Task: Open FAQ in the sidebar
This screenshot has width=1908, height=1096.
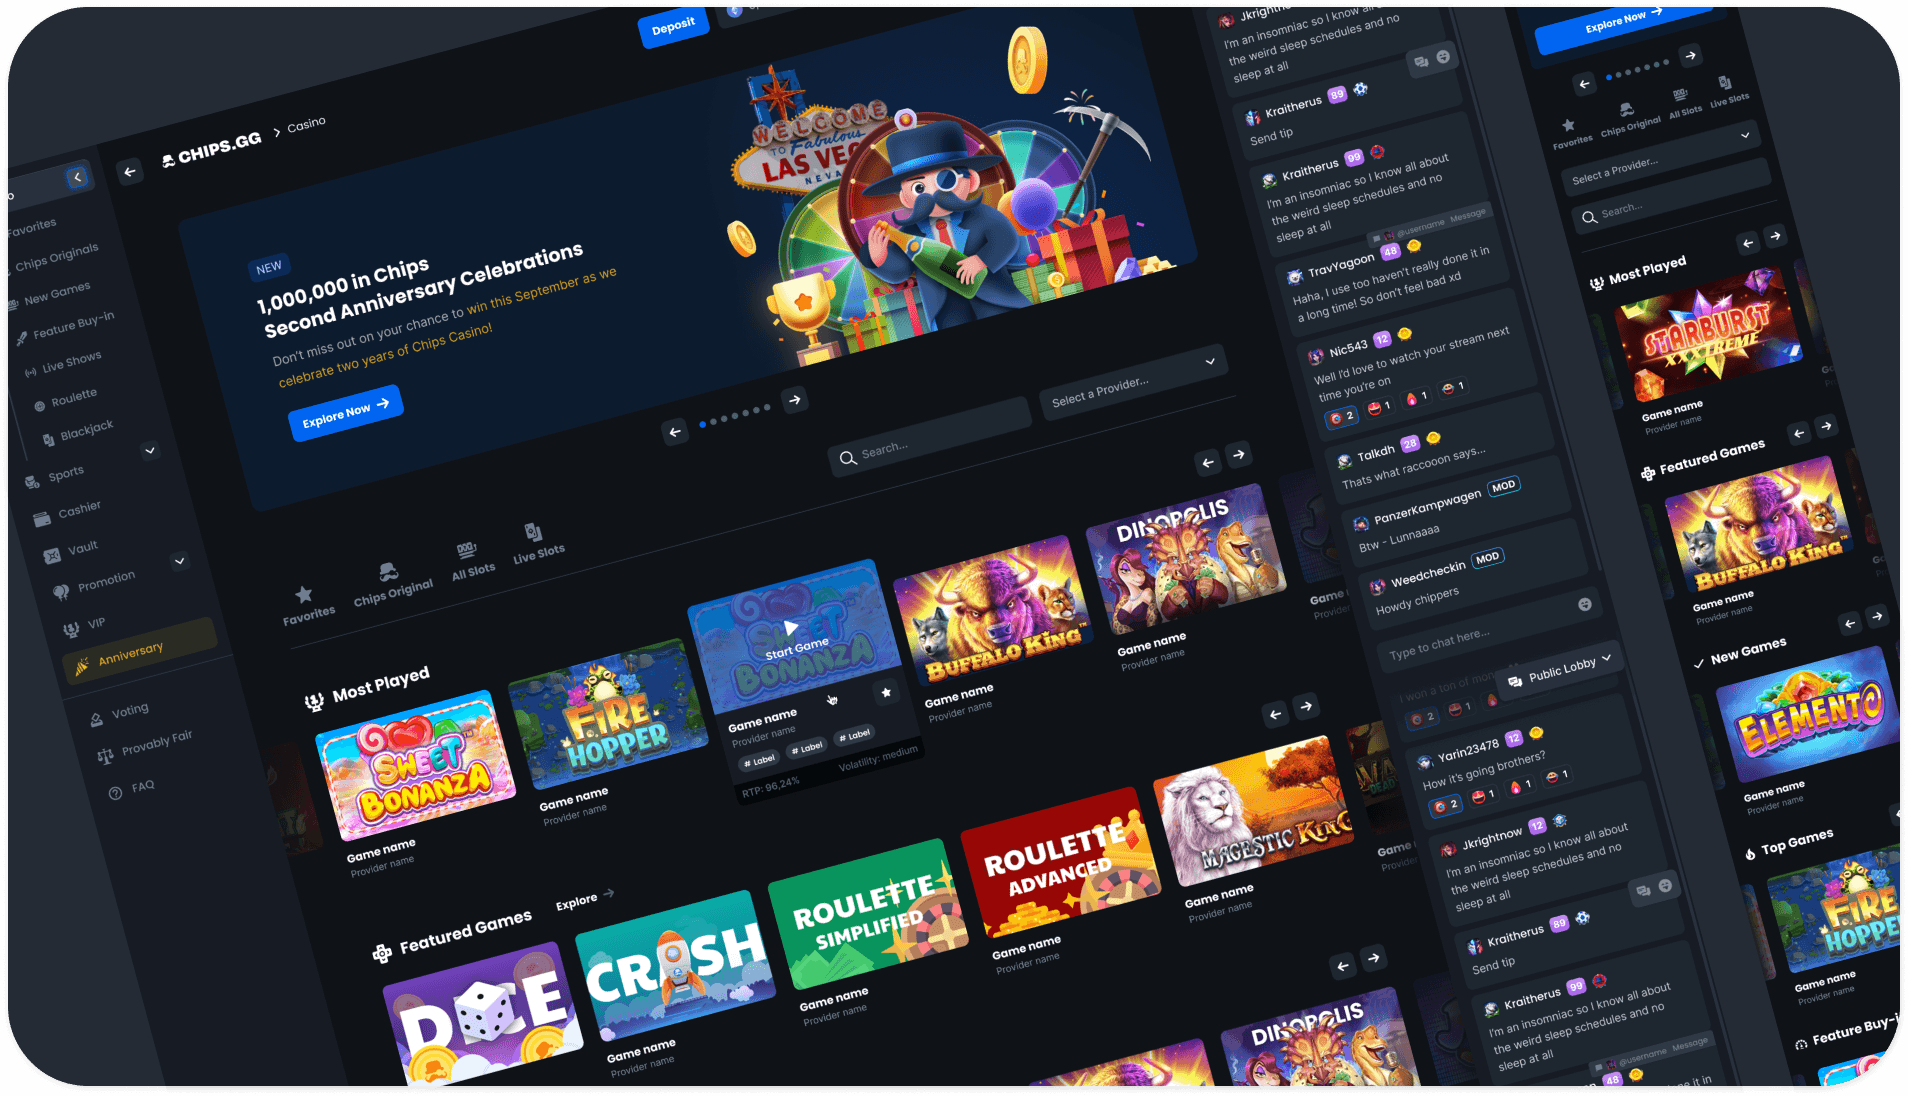Action: point(132,788)
